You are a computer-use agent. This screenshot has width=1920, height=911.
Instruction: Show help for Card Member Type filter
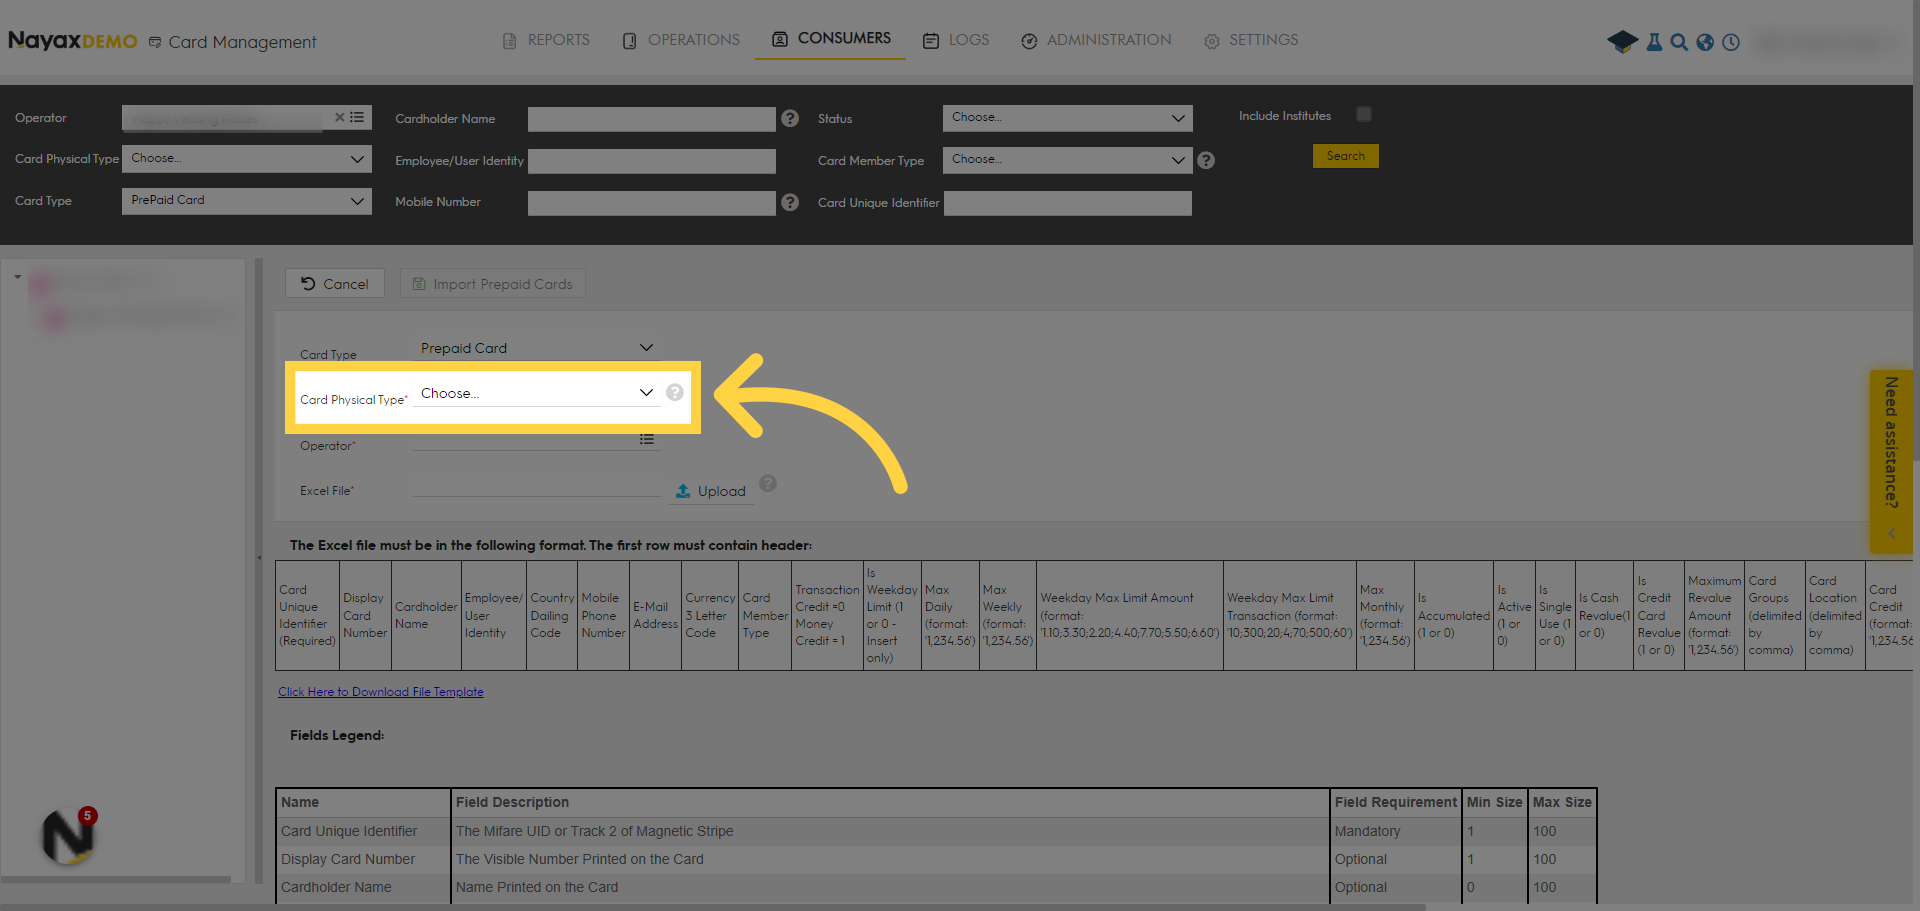[x=1206, y=160]
